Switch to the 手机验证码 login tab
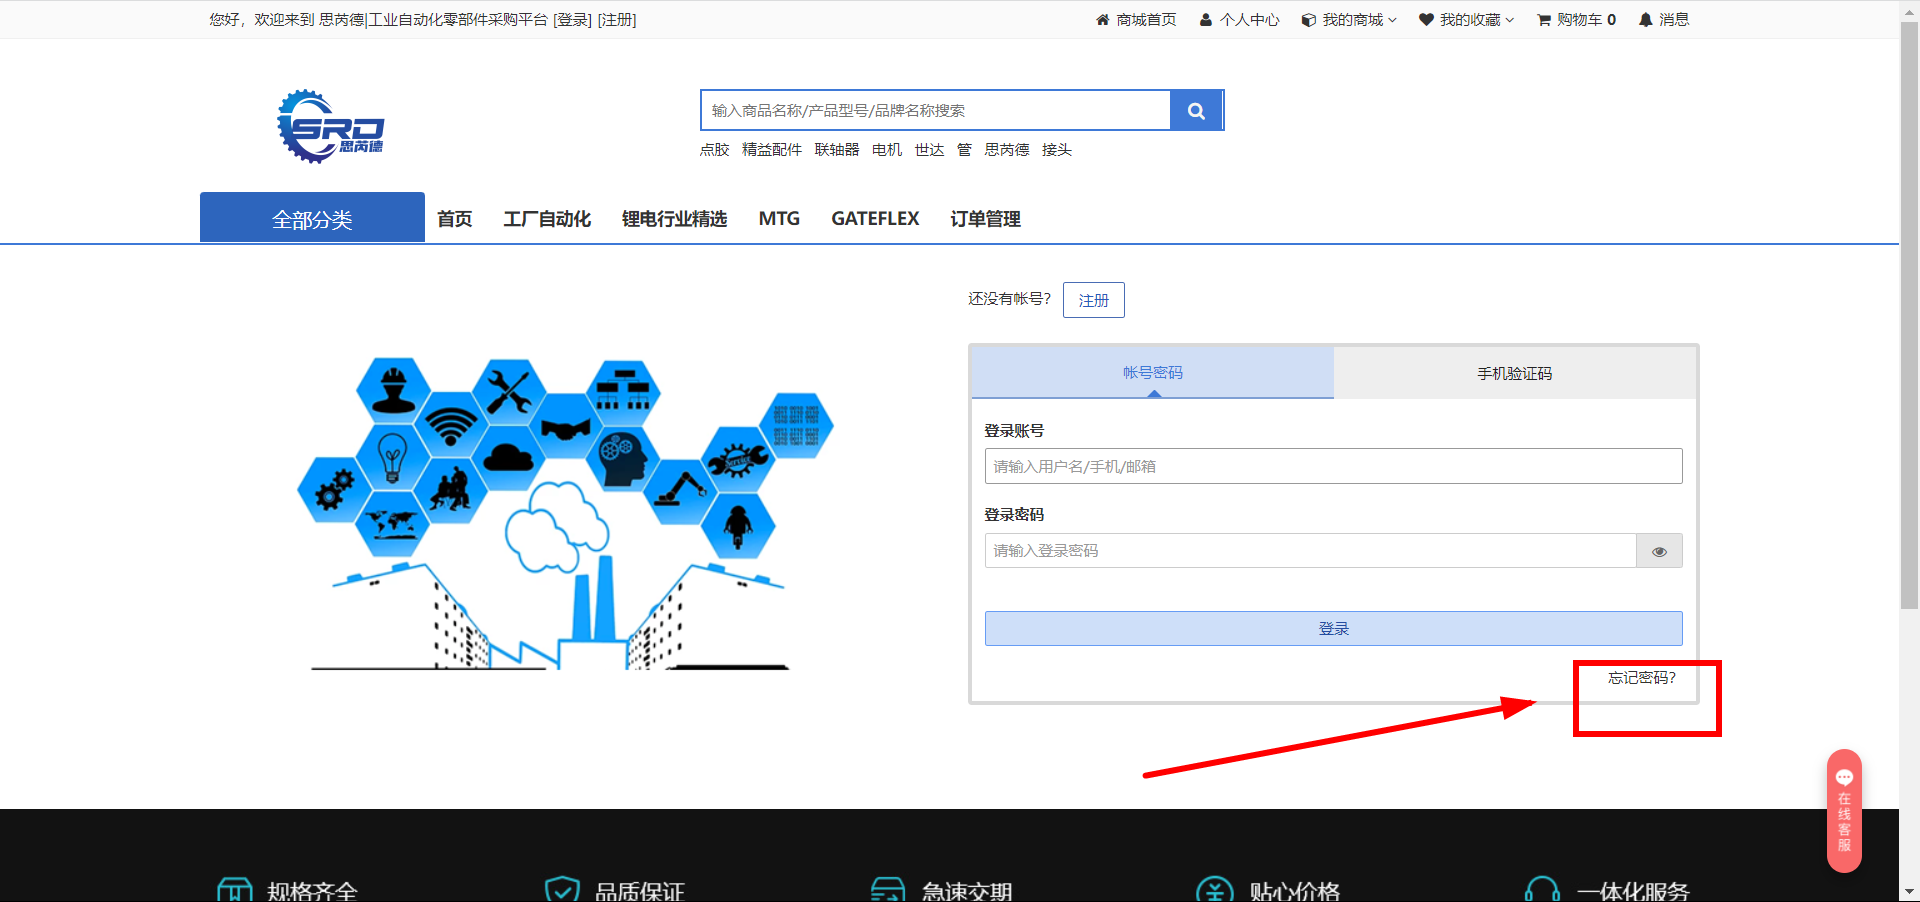Viewport: 1920px width, 902px height. click(x=1514, y=373)
